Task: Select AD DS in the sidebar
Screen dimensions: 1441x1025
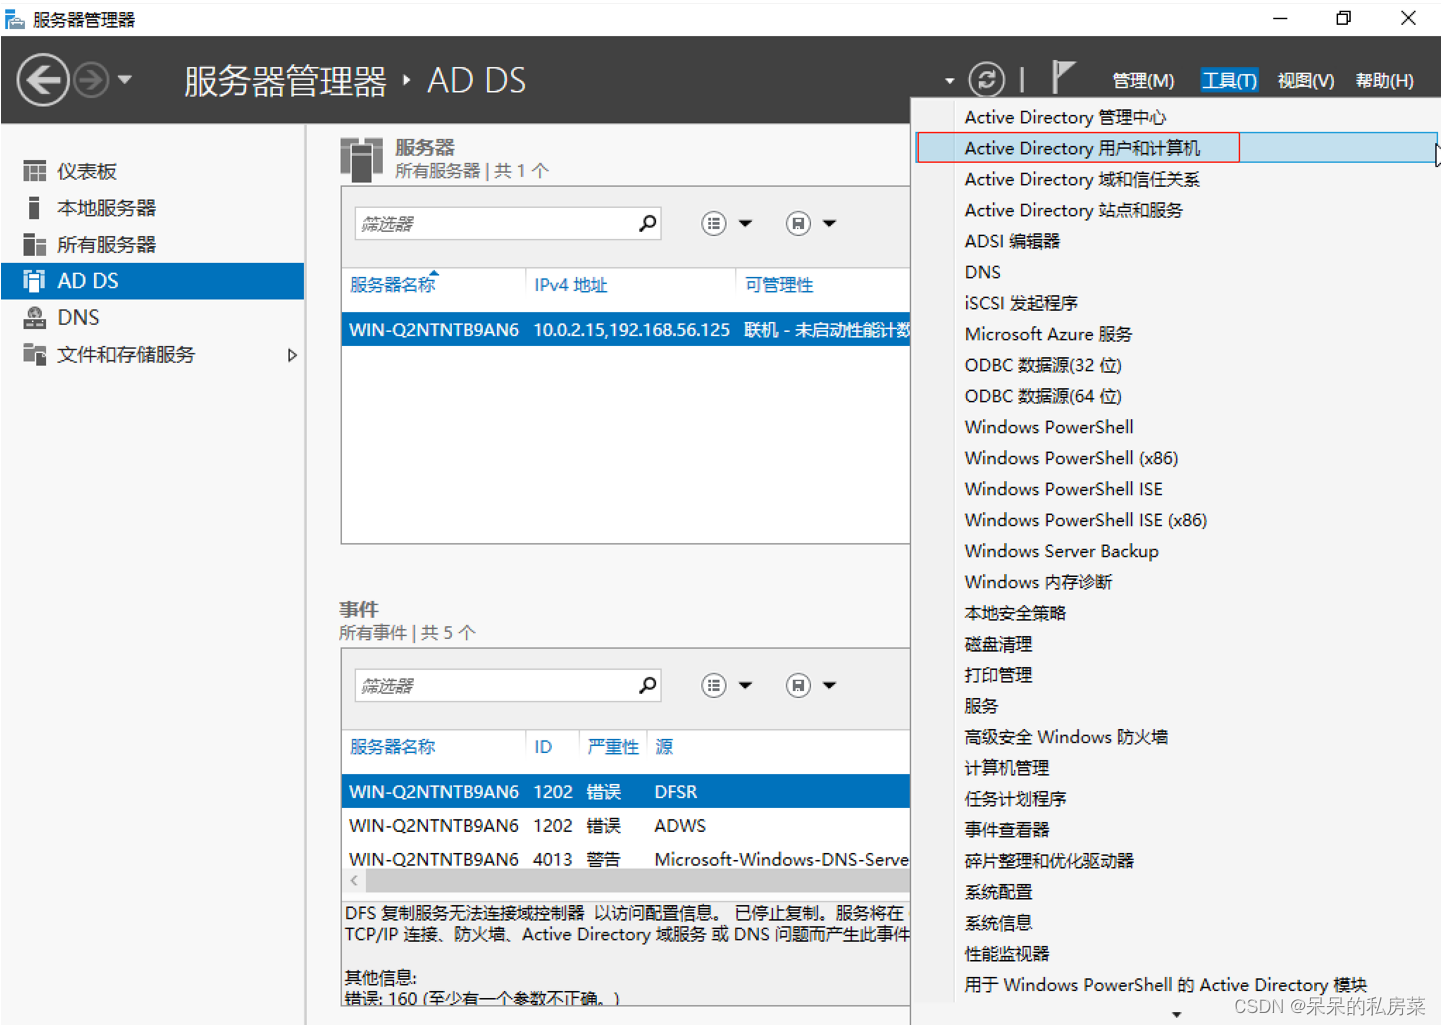Action: coord(153,281)
